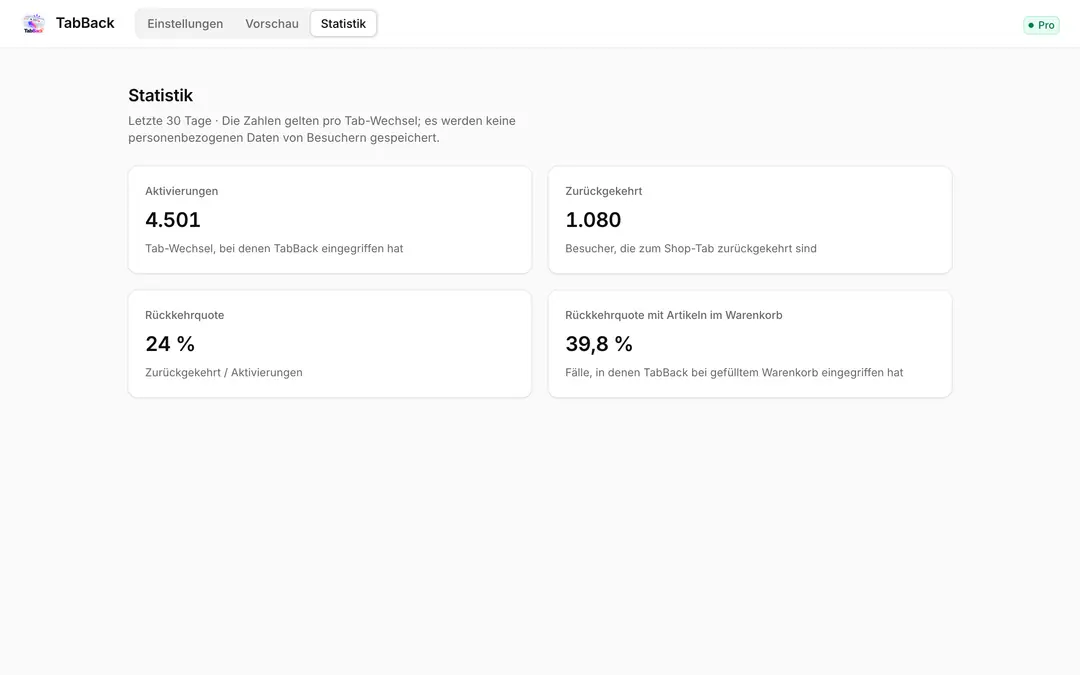Click the 39,8 % cart return value
This screenshot has height=675, width=1080.
tap(599, 344)
